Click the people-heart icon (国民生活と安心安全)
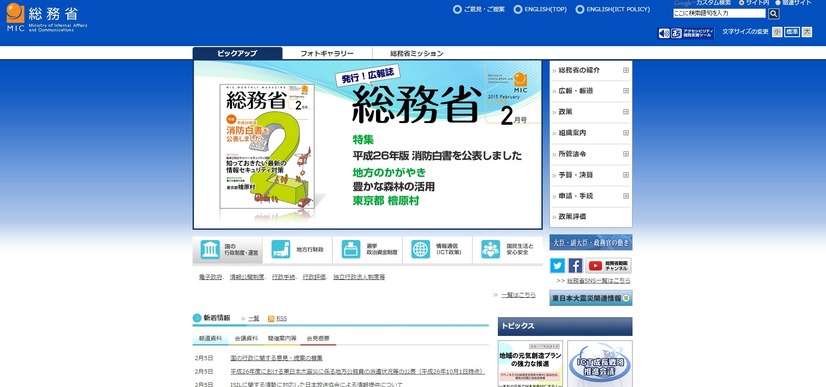 click(x=490, y=249)
